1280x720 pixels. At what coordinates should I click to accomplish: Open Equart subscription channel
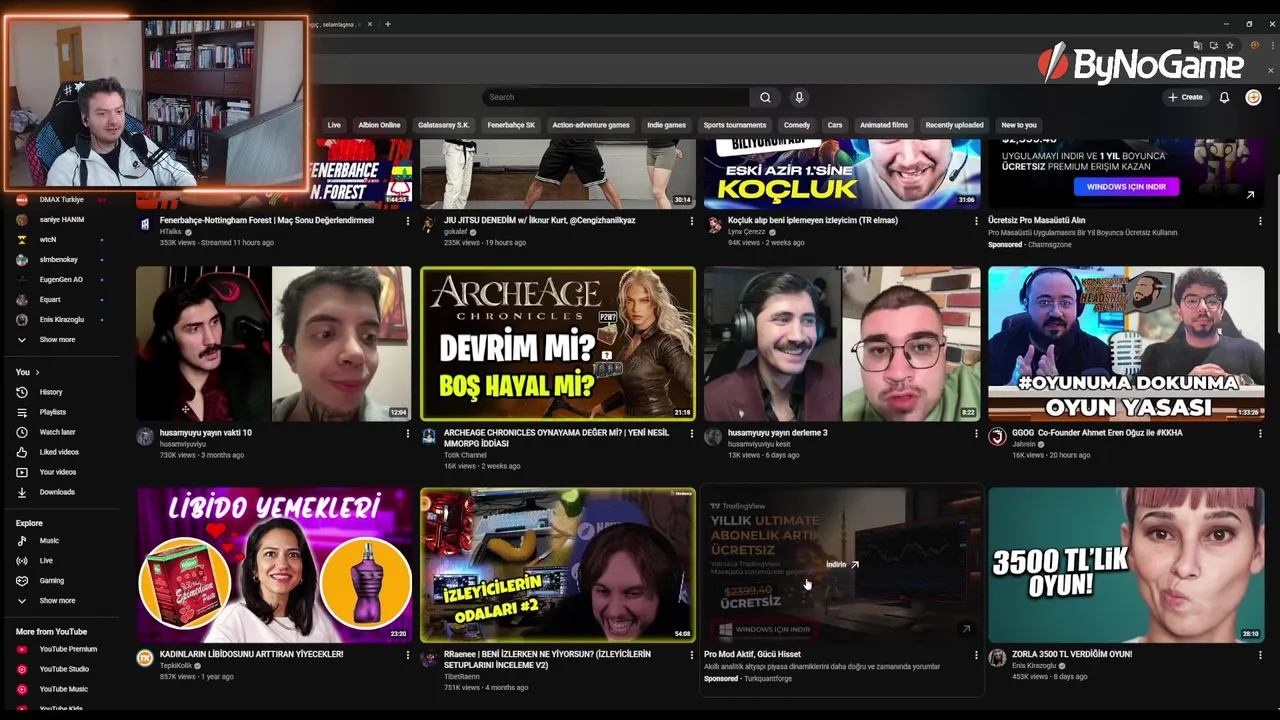pyautogui.click(x=50, y=300)
